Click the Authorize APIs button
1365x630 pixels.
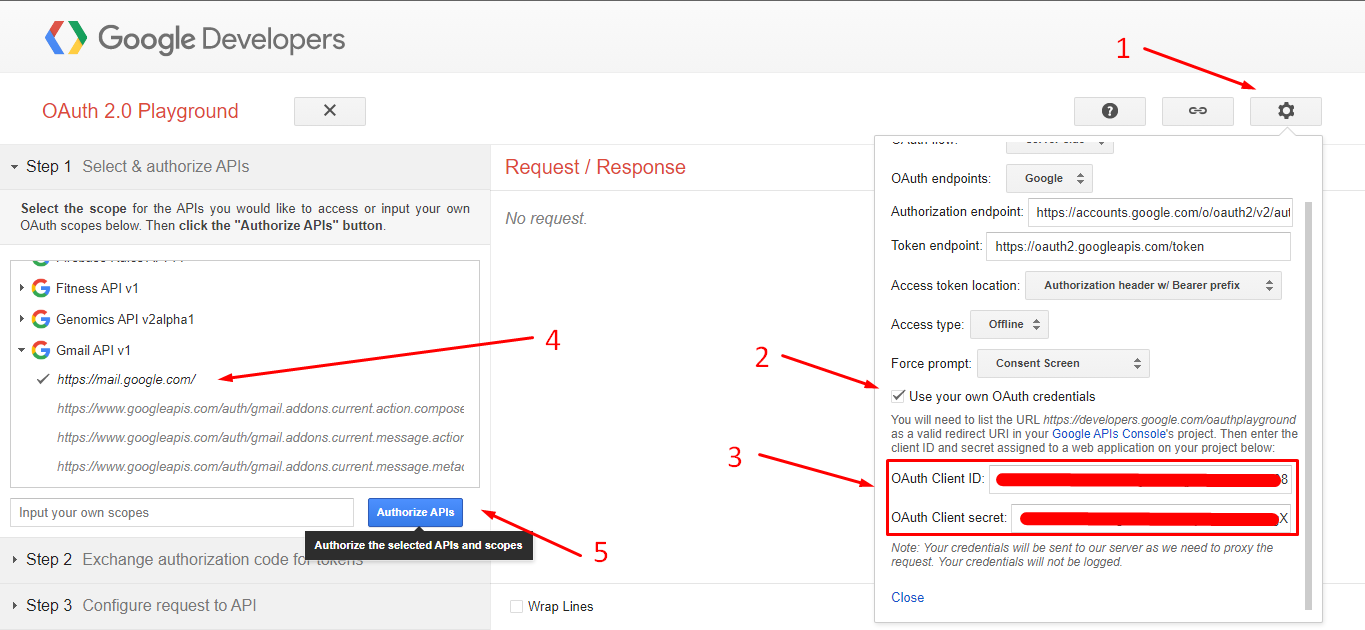tap(414, 512)
